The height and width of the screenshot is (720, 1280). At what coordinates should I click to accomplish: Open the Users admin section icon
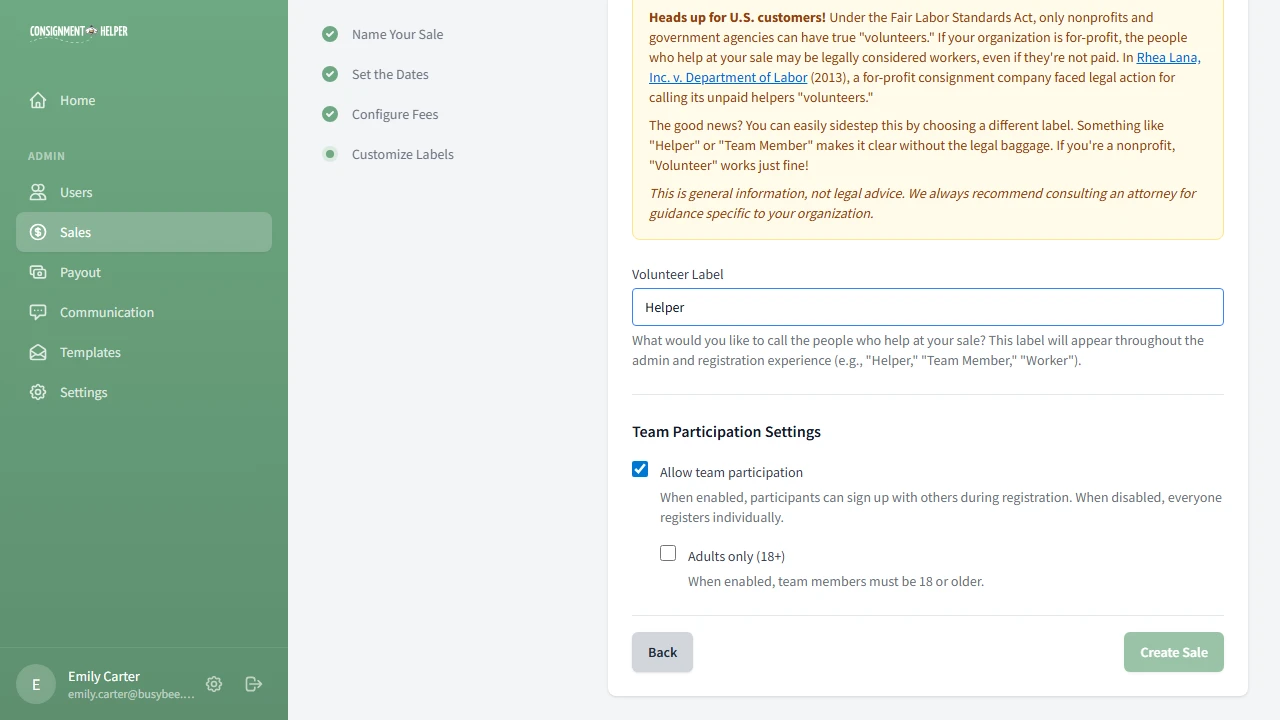(x=37, y=192)
